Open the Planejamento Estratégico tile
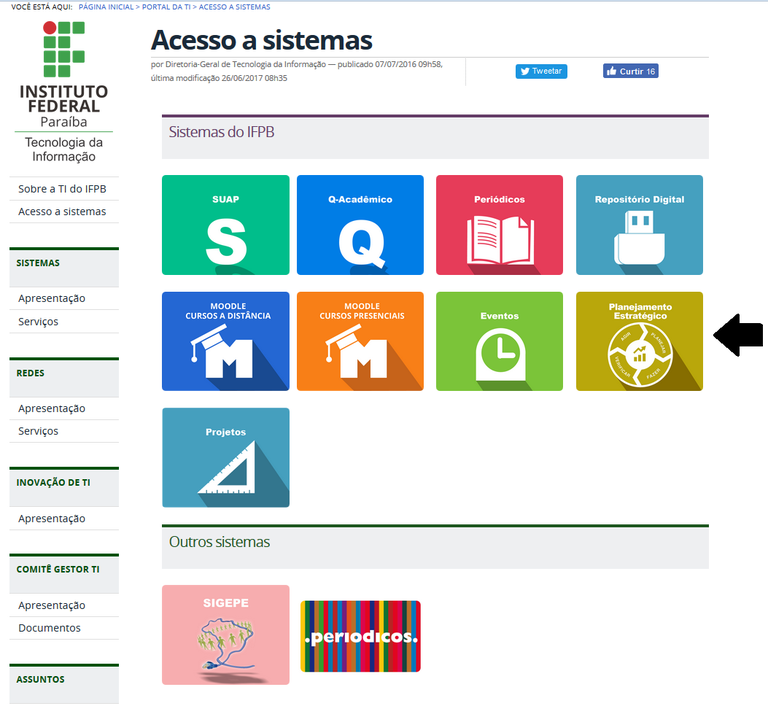768x706 pixels. tap(639, 341)
